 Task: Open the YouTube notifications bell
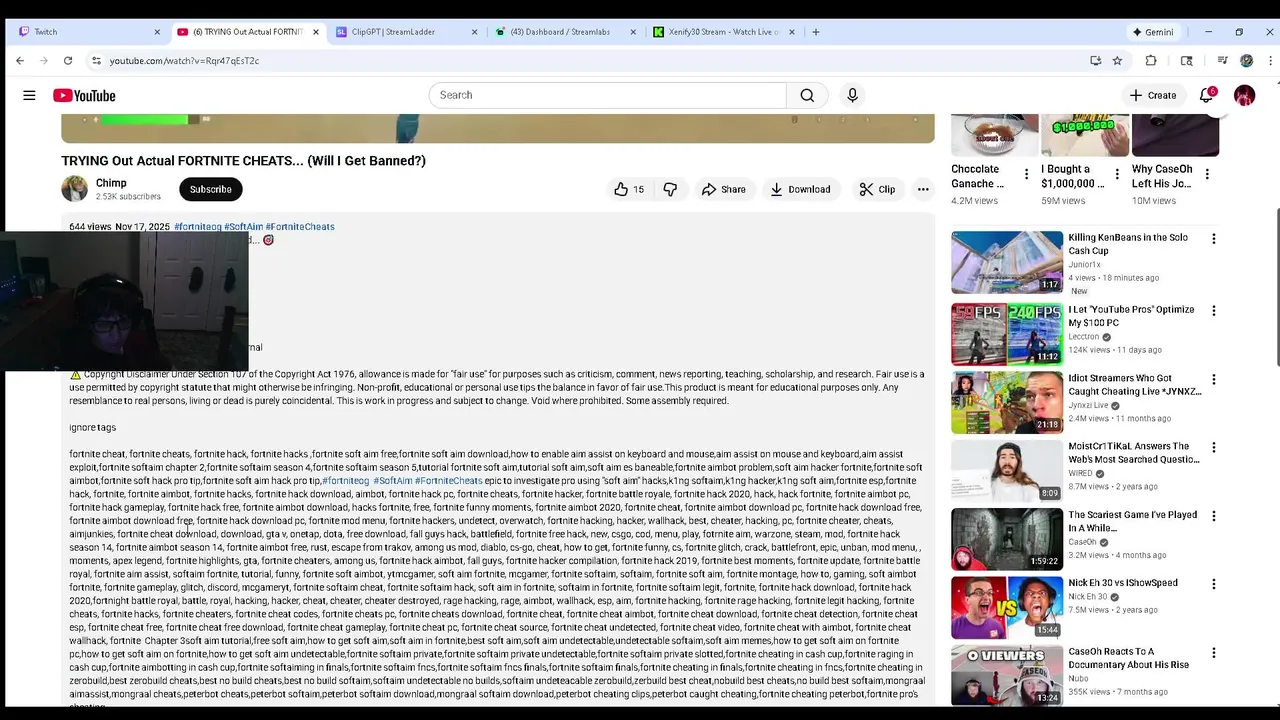(1207, 95)
